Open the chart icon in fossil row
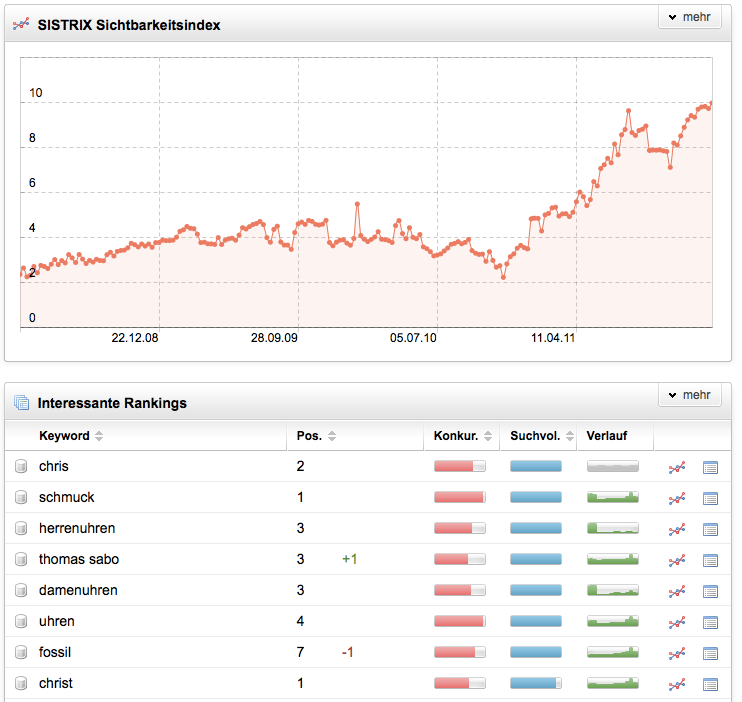This screenshot has width=742, height=702. 677,653
